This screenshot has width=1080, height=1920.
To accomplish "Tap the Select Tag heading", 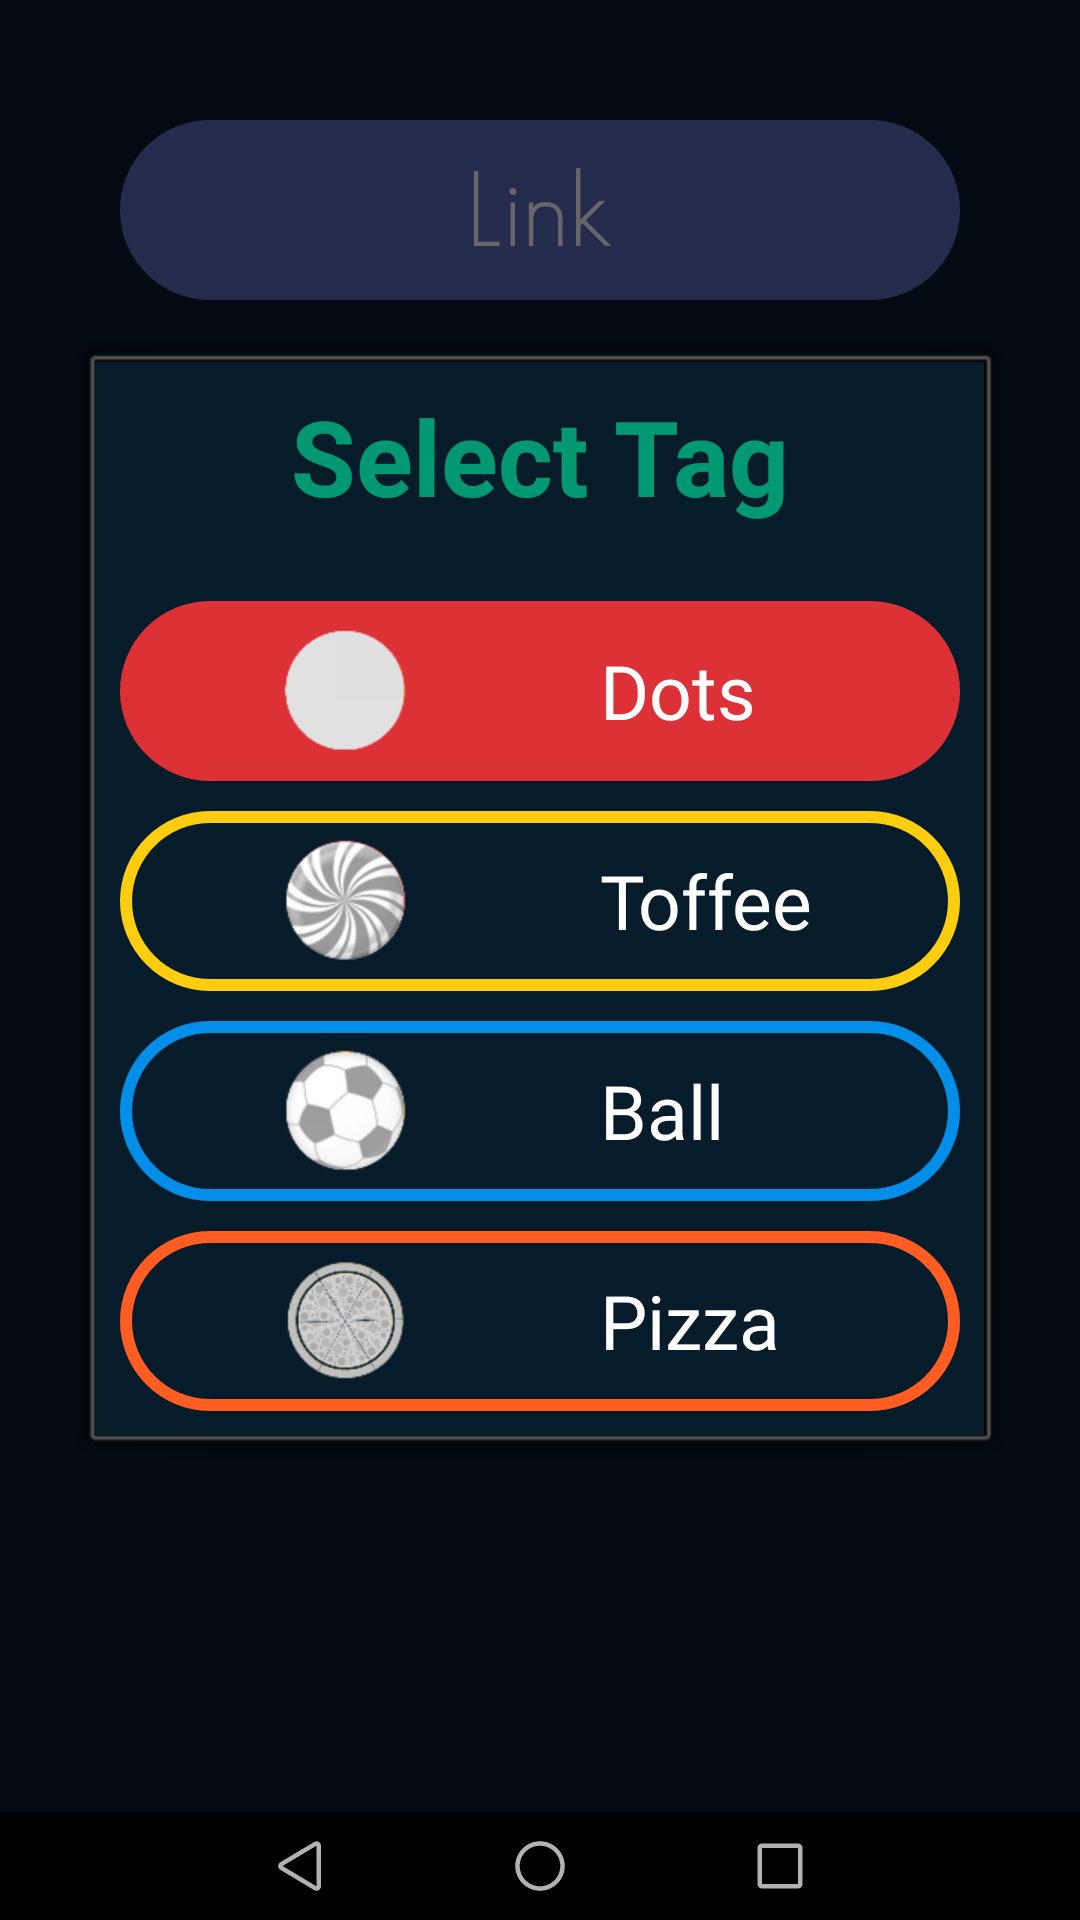I will [x=540, y=462].
